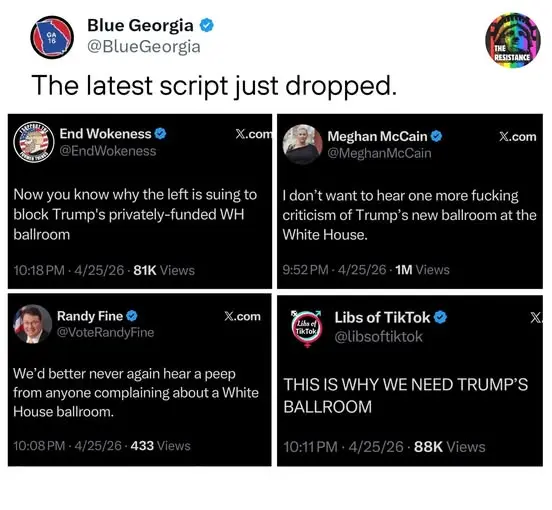Open the Blue Georgia profile avatar
Screen dimensions: 552x510
click(x=52, y=37)
